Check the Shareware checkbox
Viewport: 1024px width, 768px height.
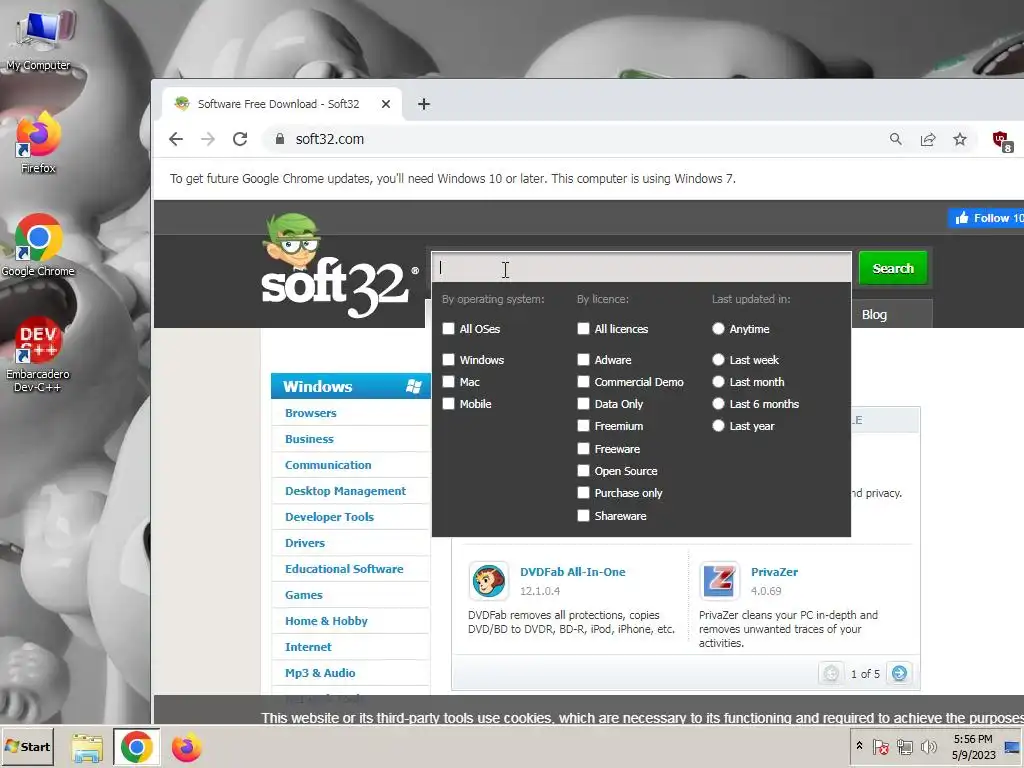coord(583,515)
